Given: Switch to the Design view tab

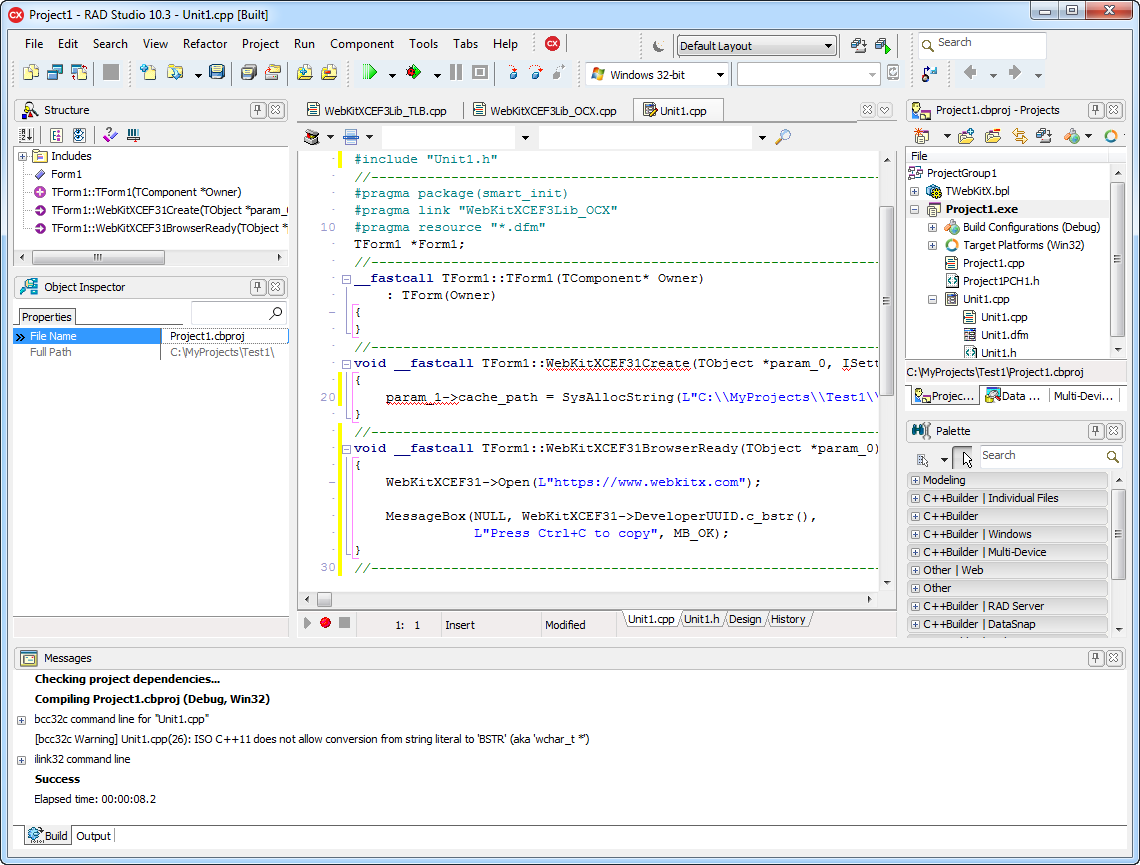Looking at the screenshot, I should 744,619.
